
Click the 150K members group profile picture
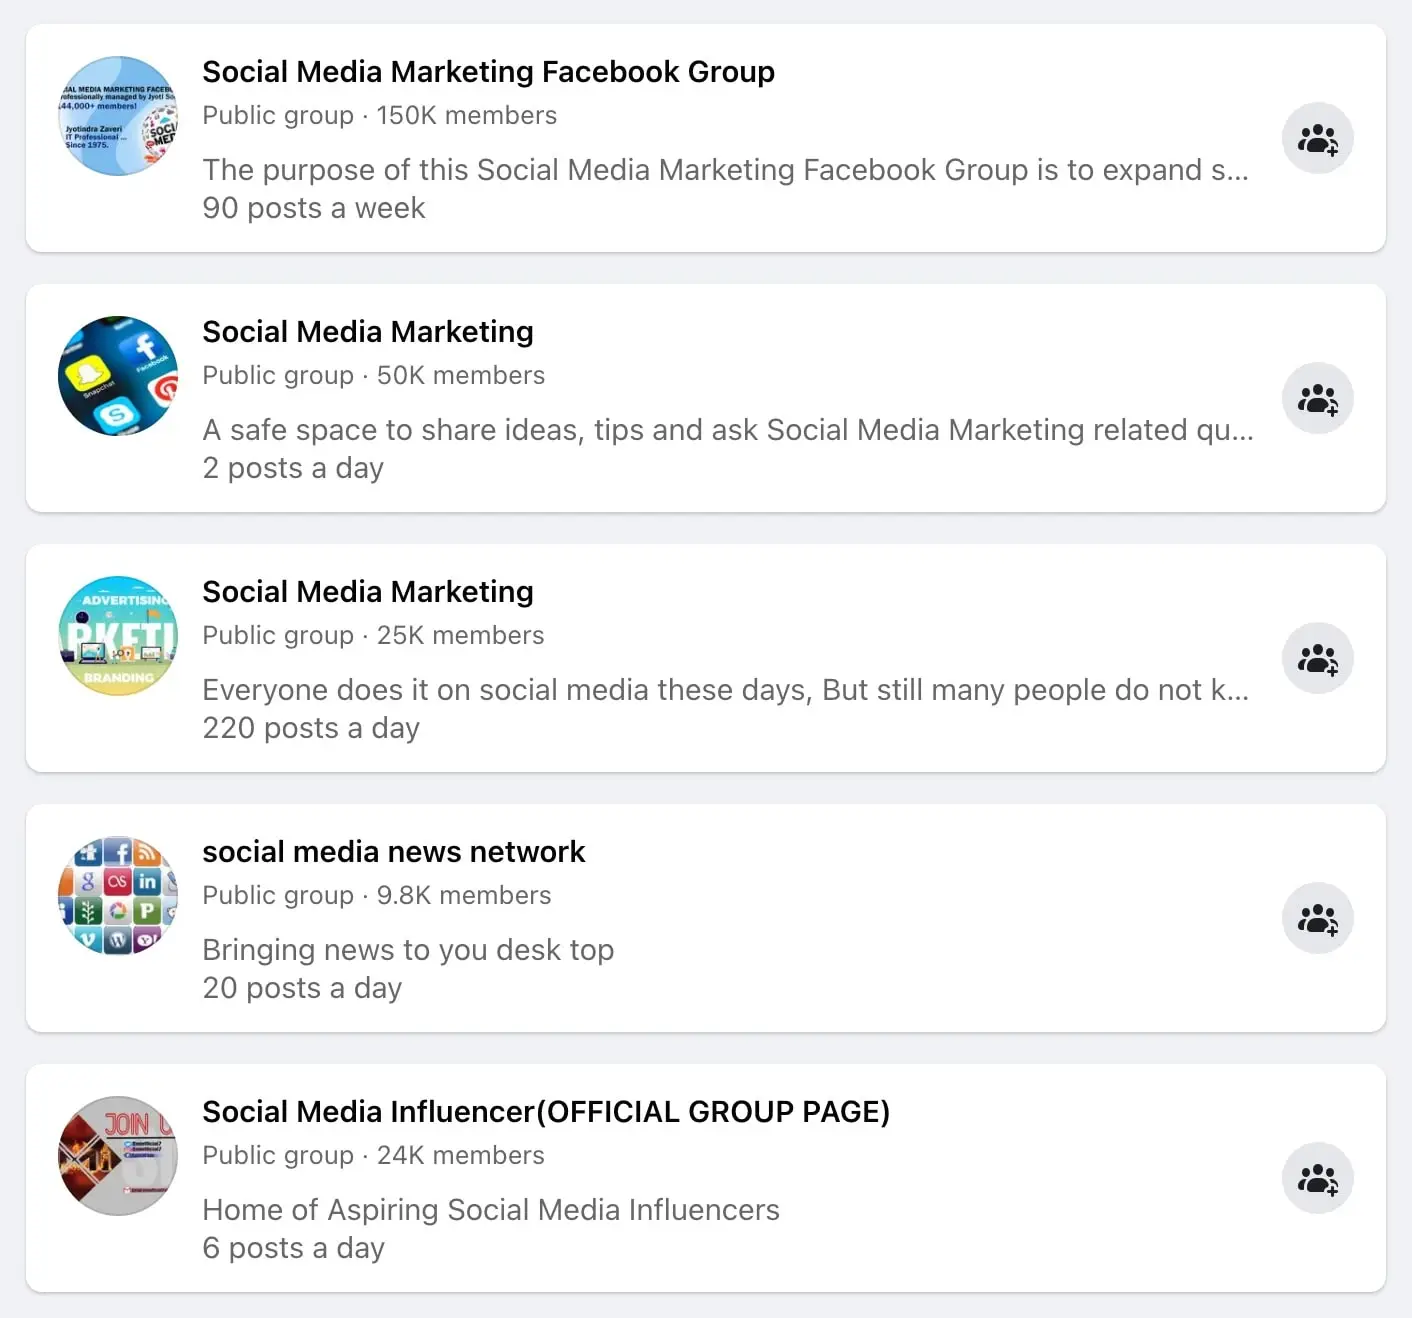(x=118, y=116)
